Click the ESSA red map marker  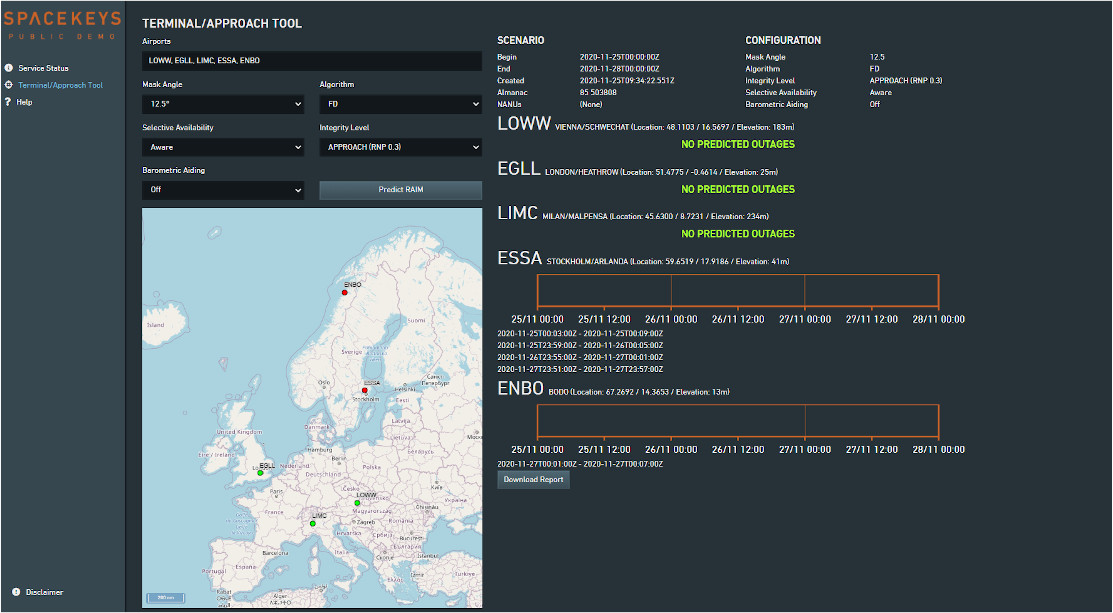pyautogui.click(x=365, y=390)
